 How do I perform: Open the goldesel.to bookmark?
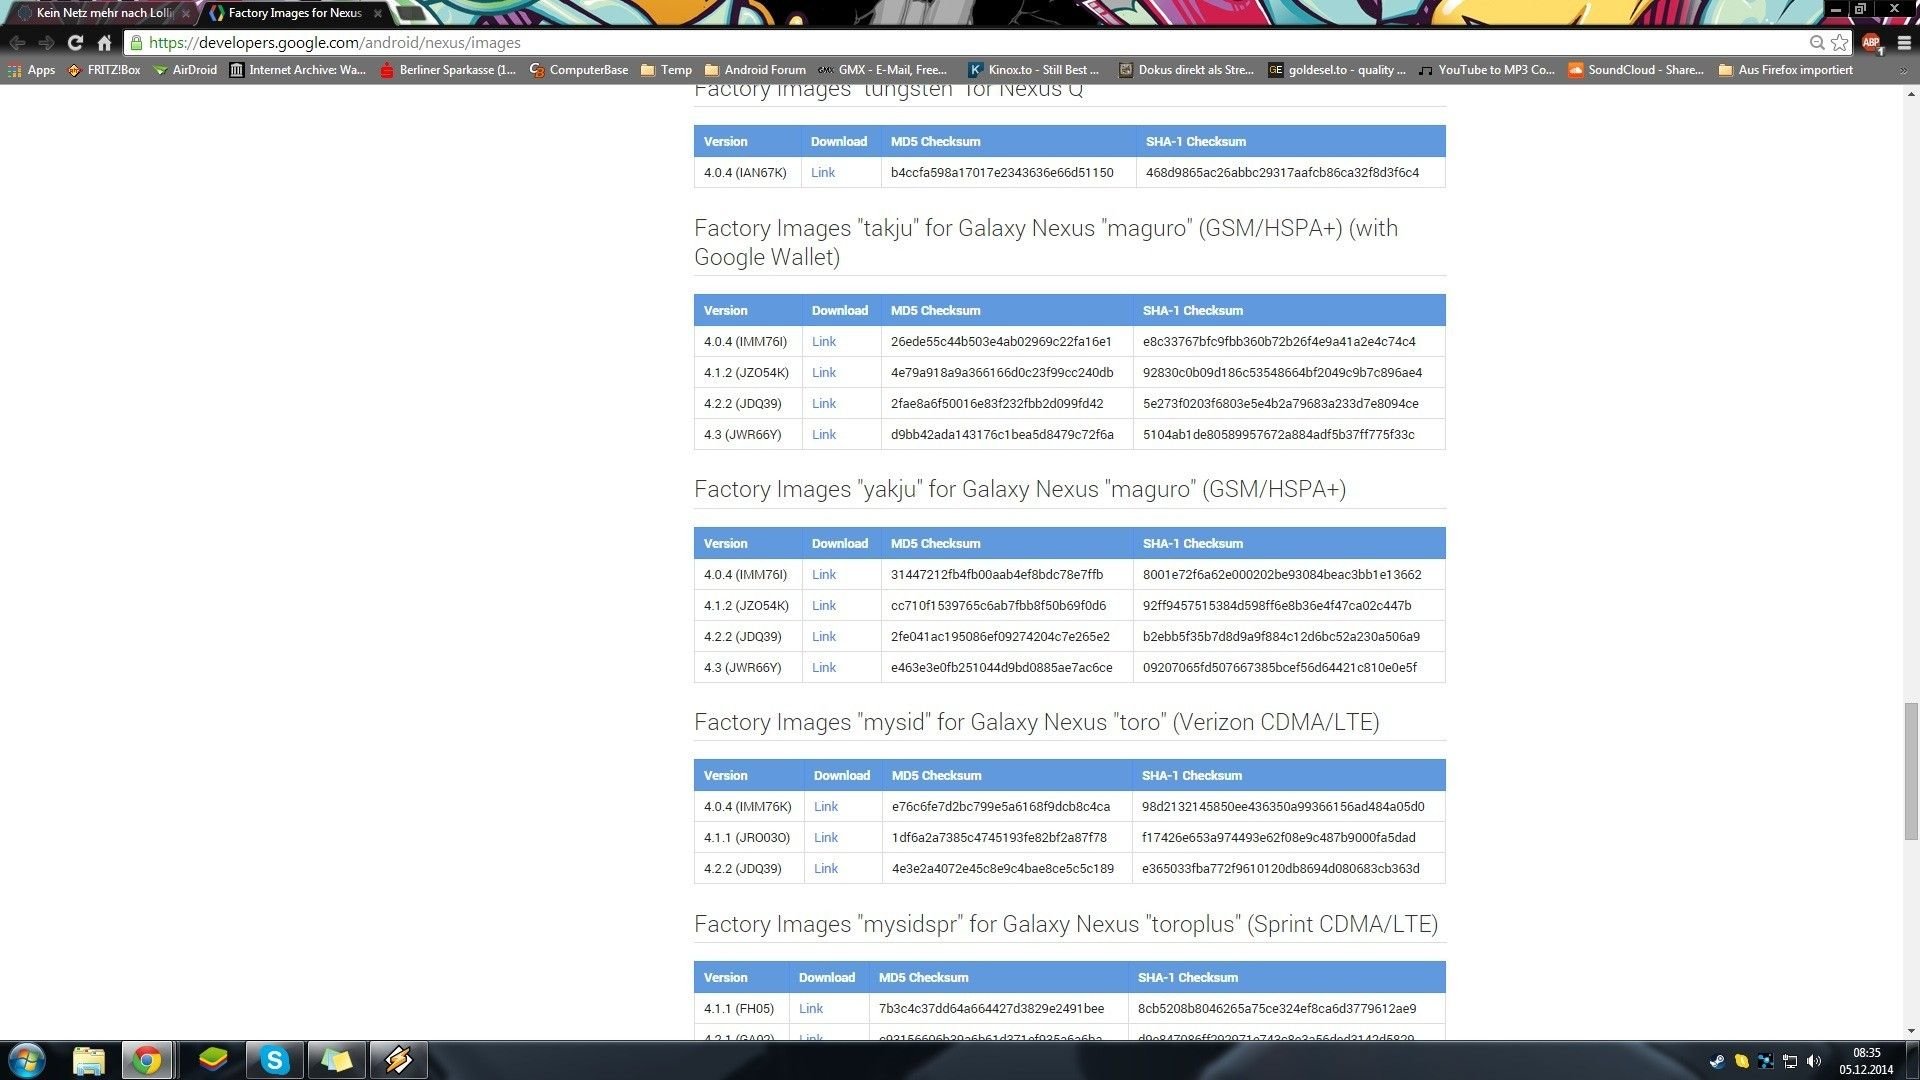(1337, 70)
